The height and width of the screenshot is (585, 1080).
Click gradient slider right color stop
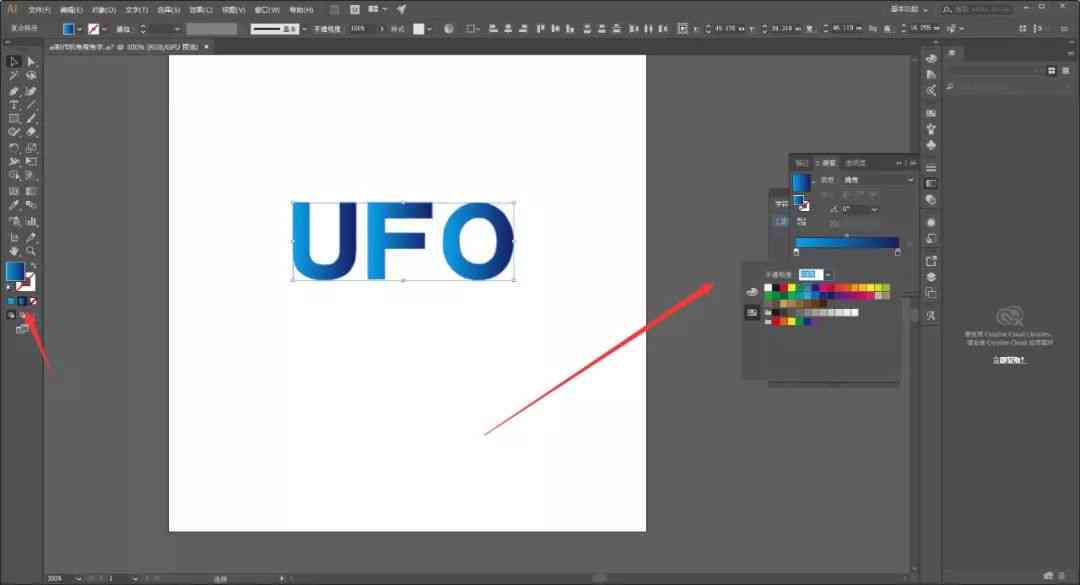897,252
